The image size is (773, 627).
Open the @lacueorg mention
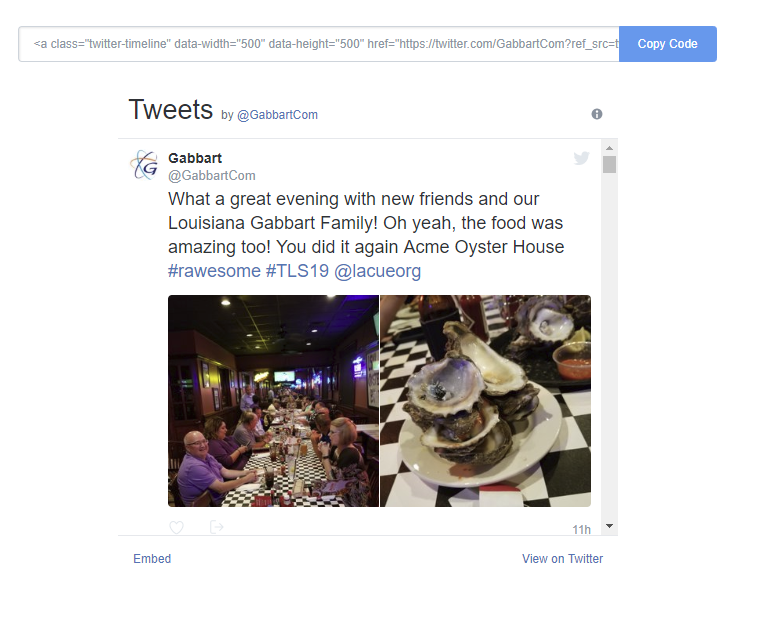click(378, 271)
